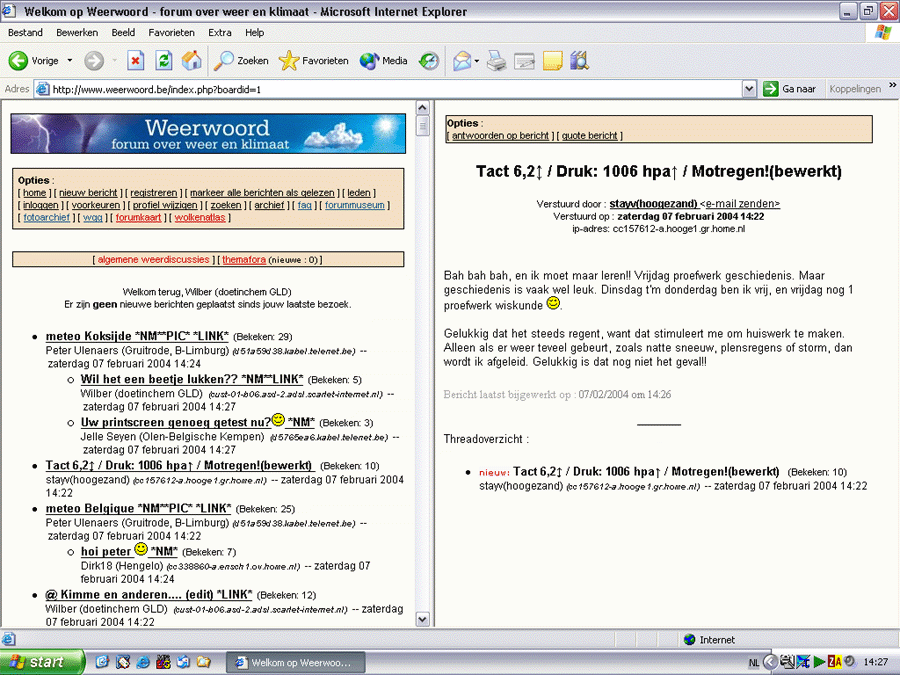Click the Print toolbar icon
900x675 pixels.
tap(496, 61)
